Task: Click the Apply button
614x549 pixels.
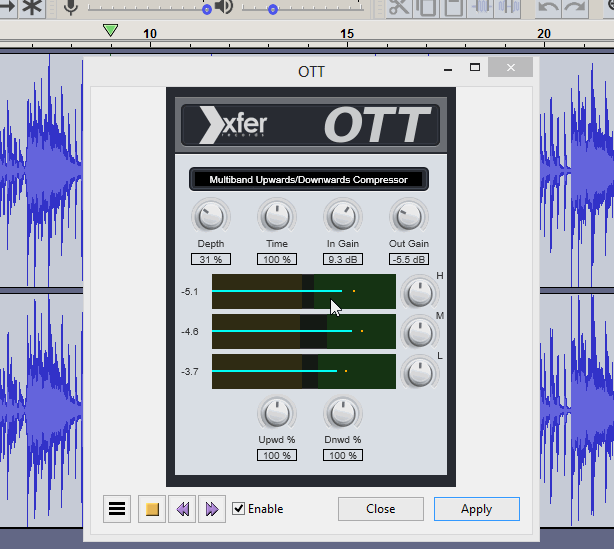Action: click(x=477, y=509)
